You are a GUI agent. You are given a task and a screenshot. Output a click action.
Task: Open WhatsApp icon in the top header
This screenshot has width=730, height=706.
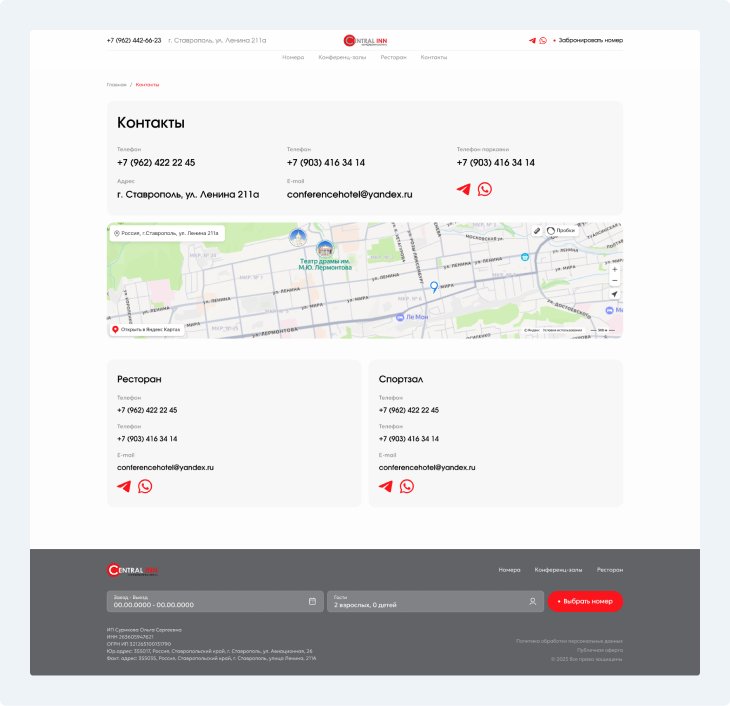click(x=543, y=41)
